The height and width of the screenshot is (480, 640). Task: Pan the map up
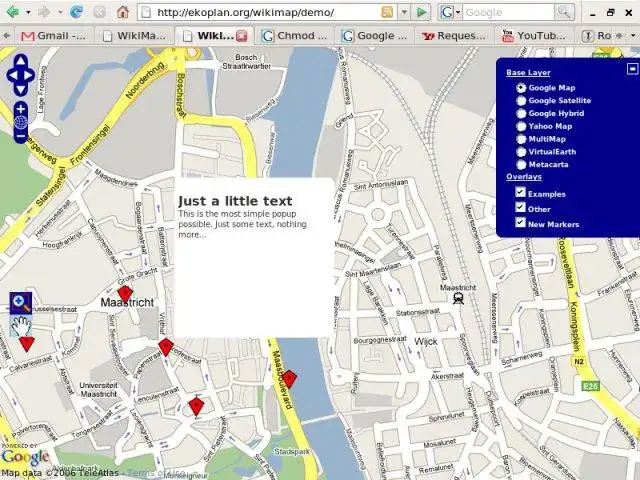[20, 62]
